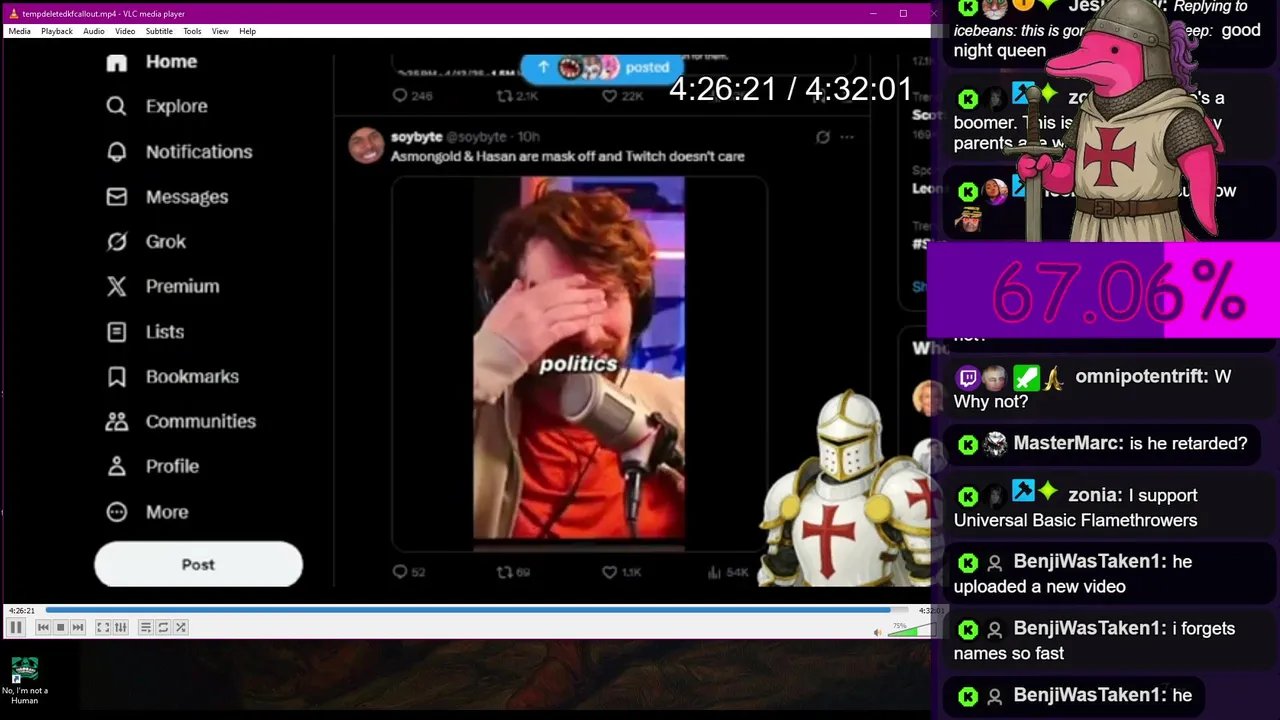The image size is (1280, 720).
Task: Open the Help menu
Action: pos(247,31)
